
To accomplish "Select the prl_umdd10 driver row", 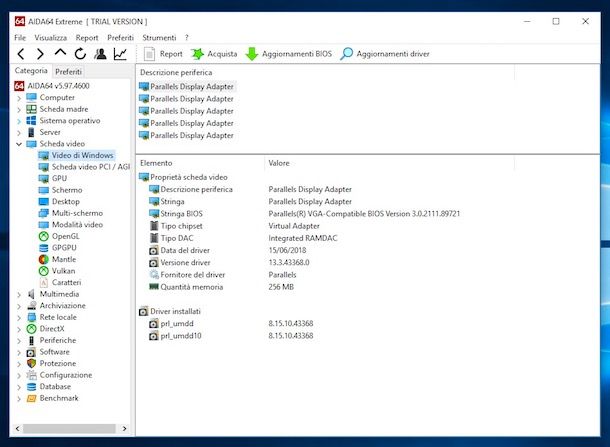I will (x=231, y=336).
